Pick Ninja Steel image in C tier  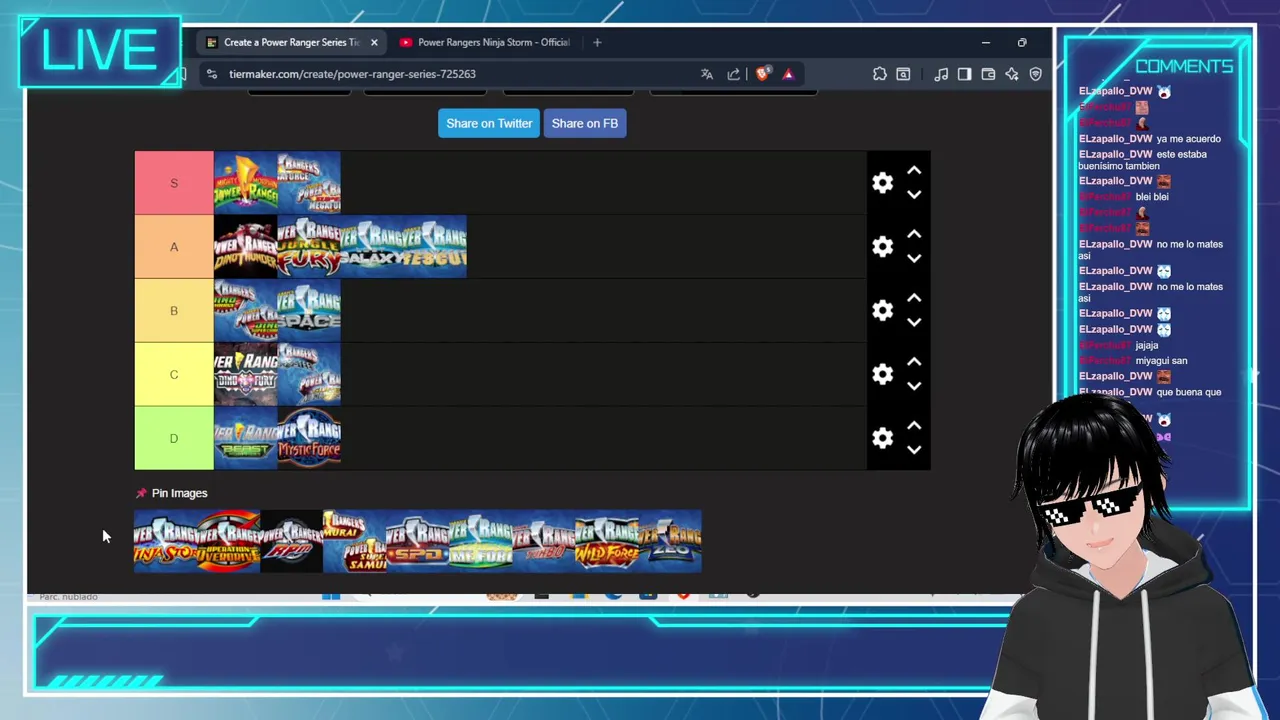[309, 375]
